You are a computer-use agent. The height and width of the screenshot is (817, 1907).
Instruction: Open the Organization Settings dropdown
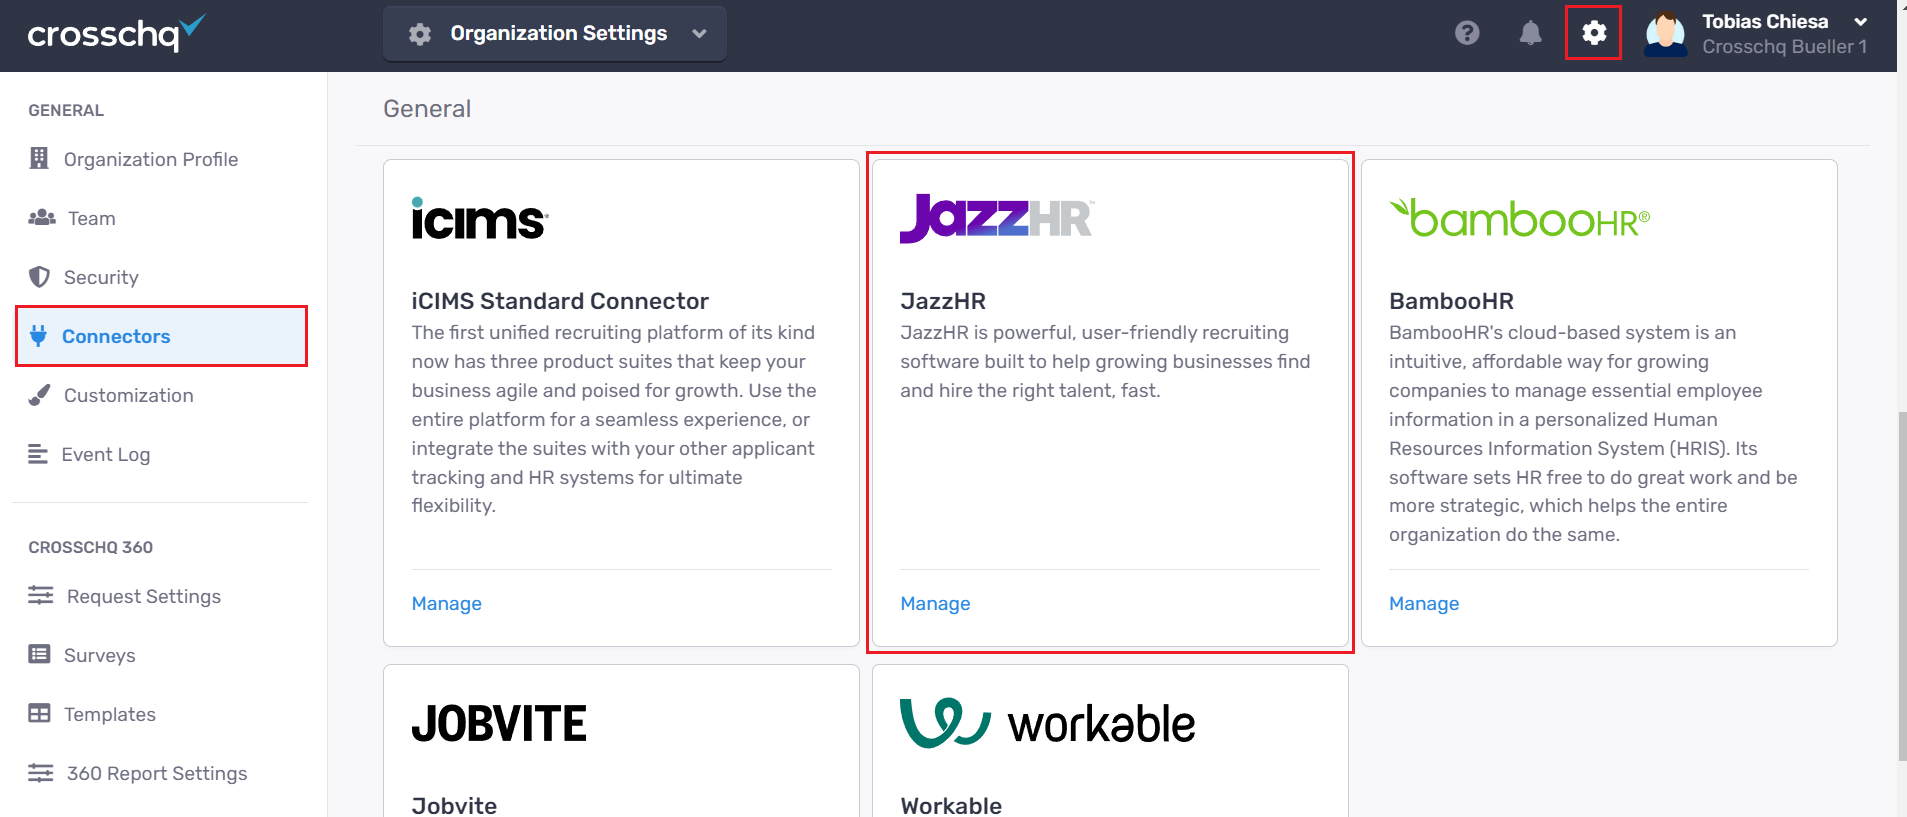point(555,34)
